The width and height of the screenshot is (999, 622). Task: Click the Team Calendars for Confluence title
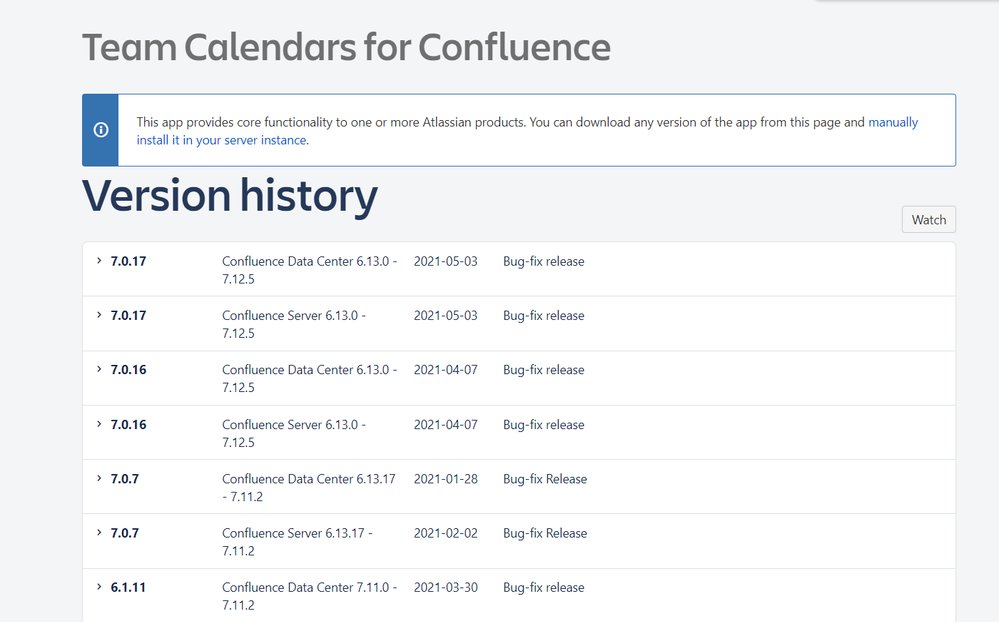346,47
